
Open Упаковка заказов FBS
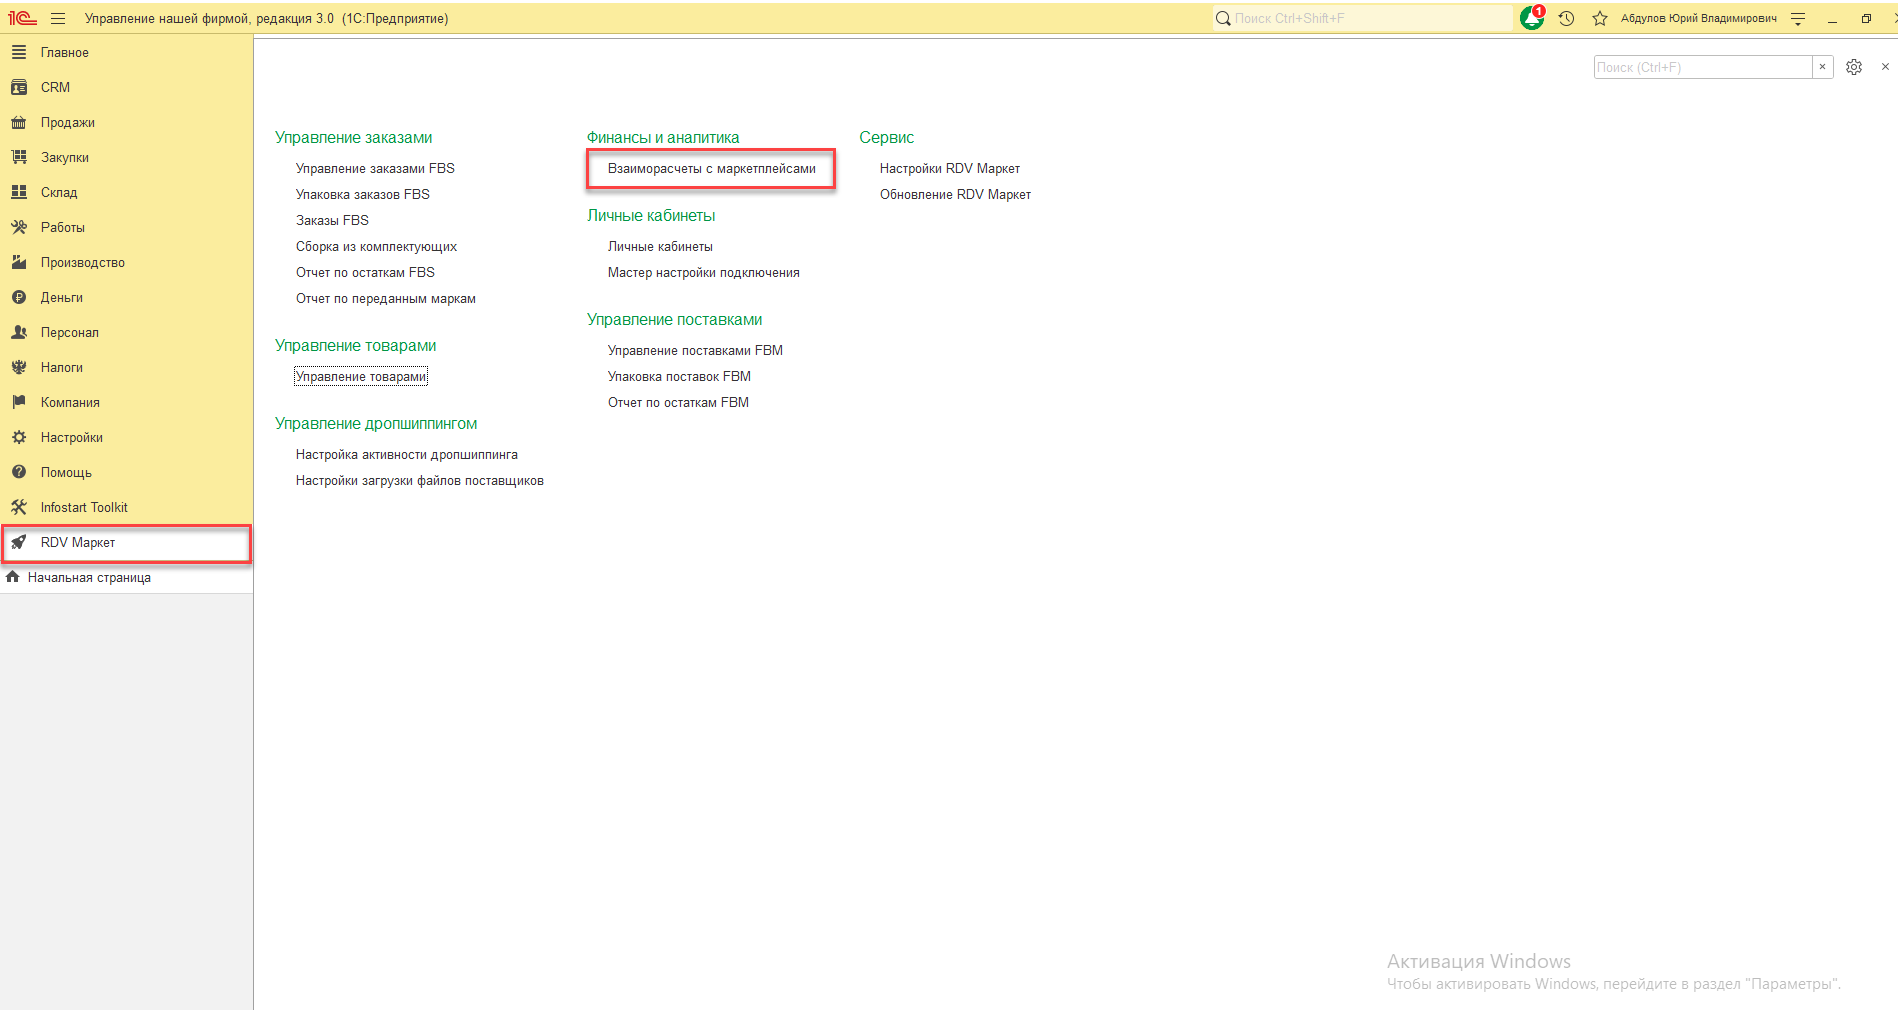363,194
